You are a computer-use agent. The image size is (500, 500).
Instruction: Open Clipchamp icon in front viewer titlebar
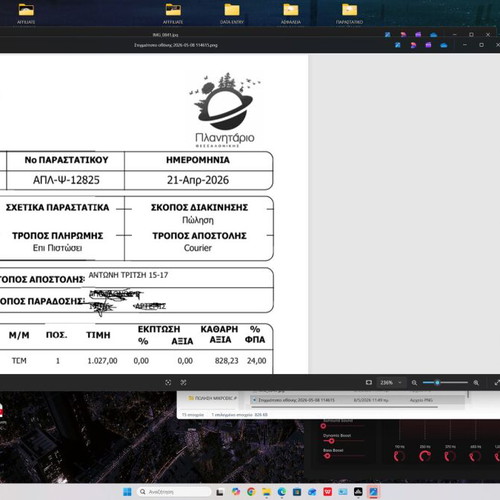pyautogui.click(x=428, y=45)
